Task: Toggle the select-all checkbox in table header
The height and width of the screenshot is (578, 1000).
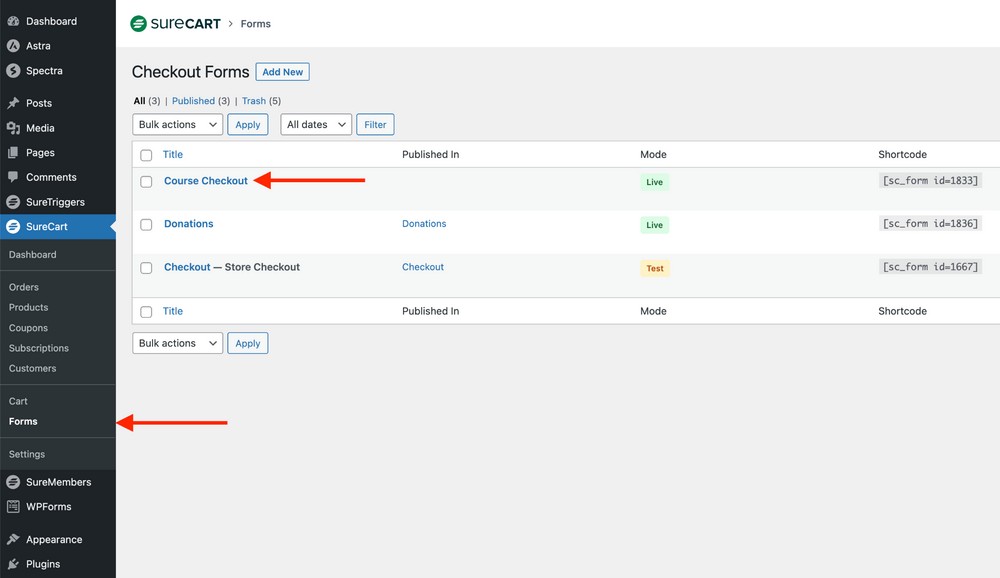Action: 146,155
